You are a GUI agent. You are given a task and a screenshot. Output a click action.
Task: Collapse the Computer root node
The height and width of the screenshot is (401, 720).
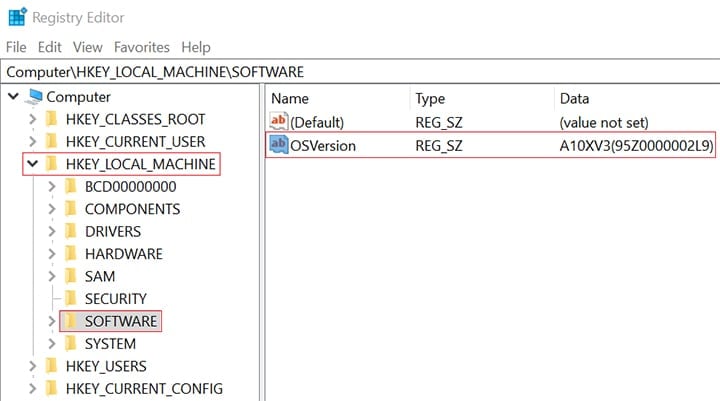tap(14, 96)
